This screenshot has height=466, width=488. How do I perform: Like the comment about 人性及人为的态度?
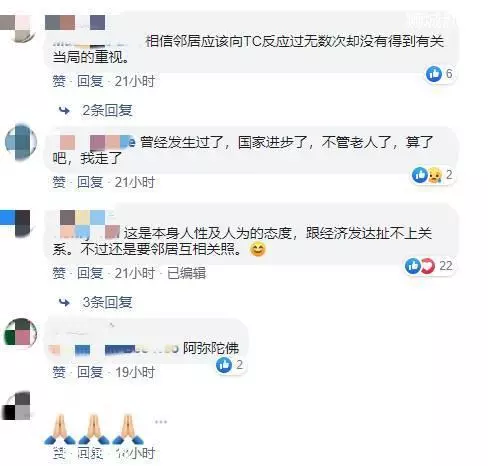tap(59, 273)
